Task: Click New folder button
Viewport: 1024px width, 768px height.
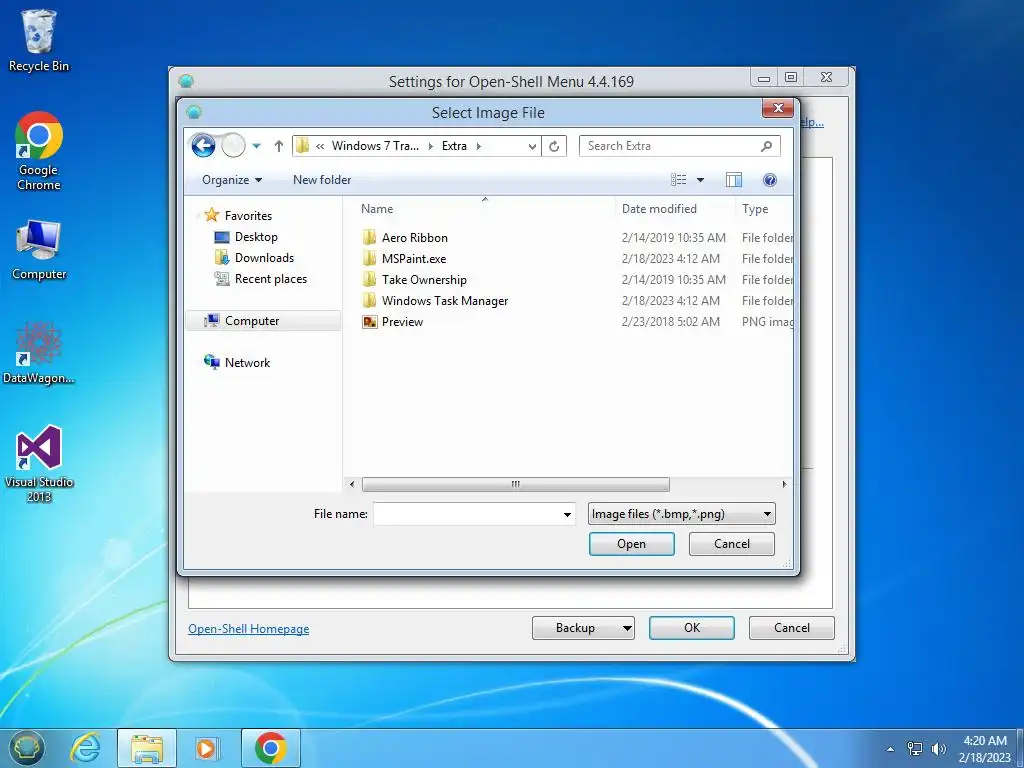Action: 322,180
